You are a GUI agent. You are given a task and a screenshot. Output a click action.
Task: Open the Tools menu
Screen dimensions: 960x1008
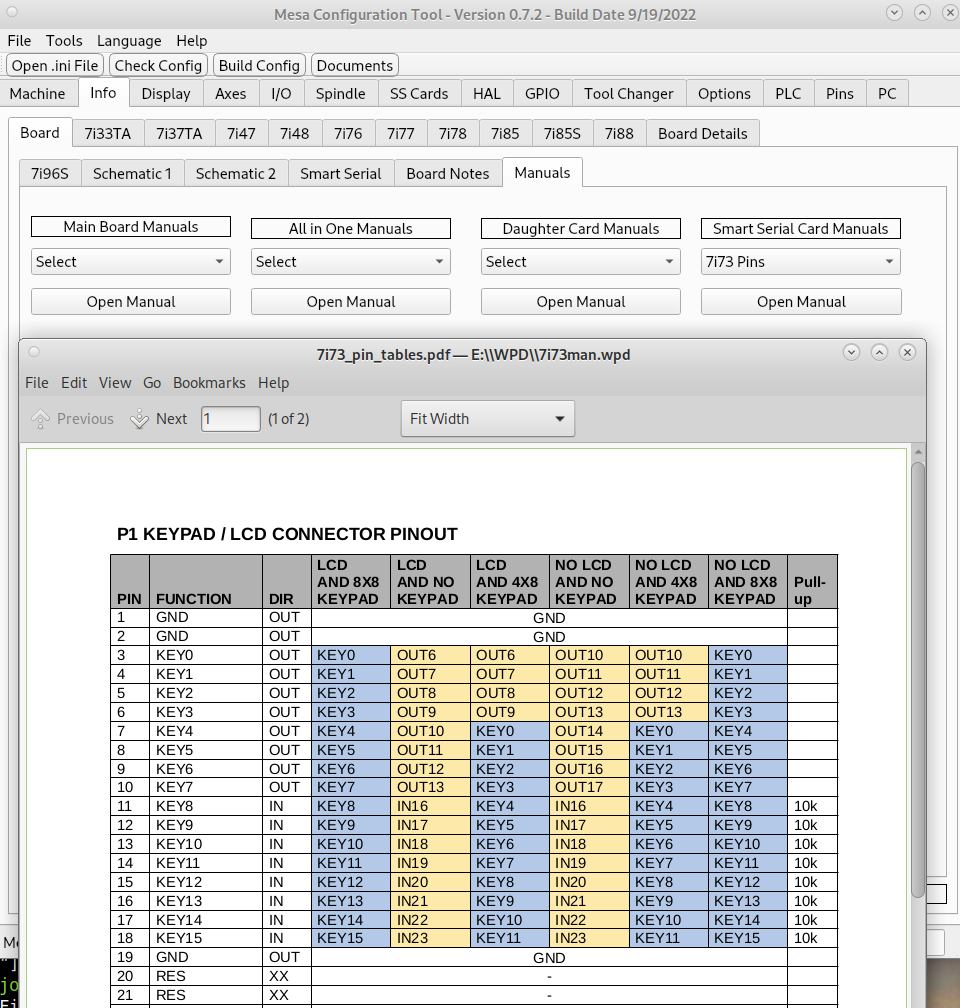coord(64,41)
